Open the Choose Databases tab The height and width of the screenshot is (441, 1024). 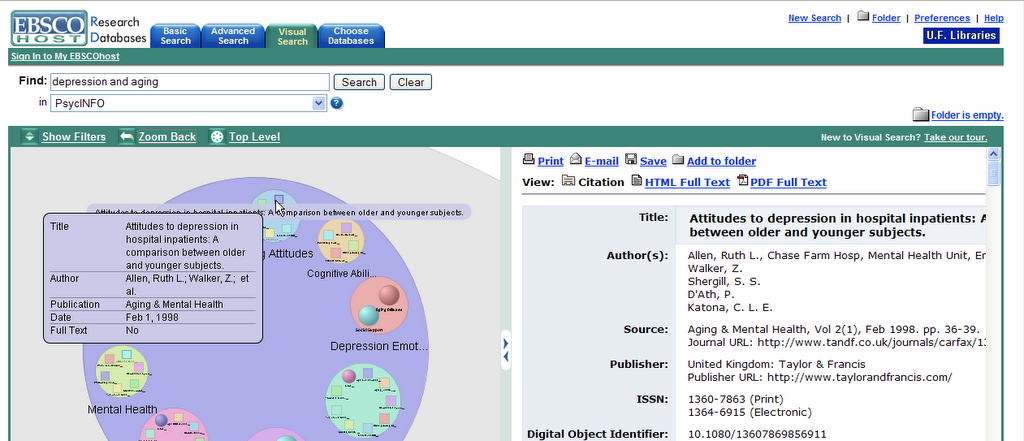point(351,36)
